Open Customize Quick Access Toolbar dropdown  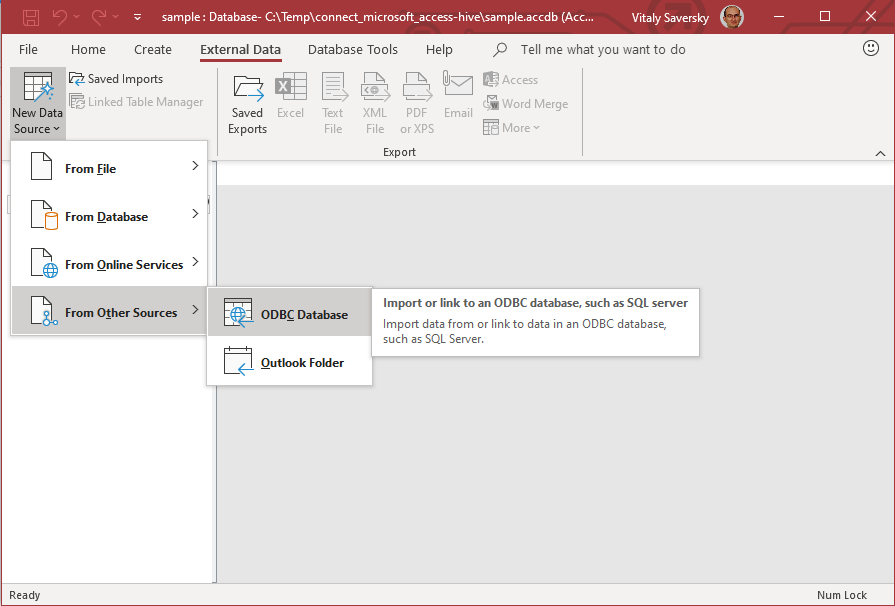138,17
